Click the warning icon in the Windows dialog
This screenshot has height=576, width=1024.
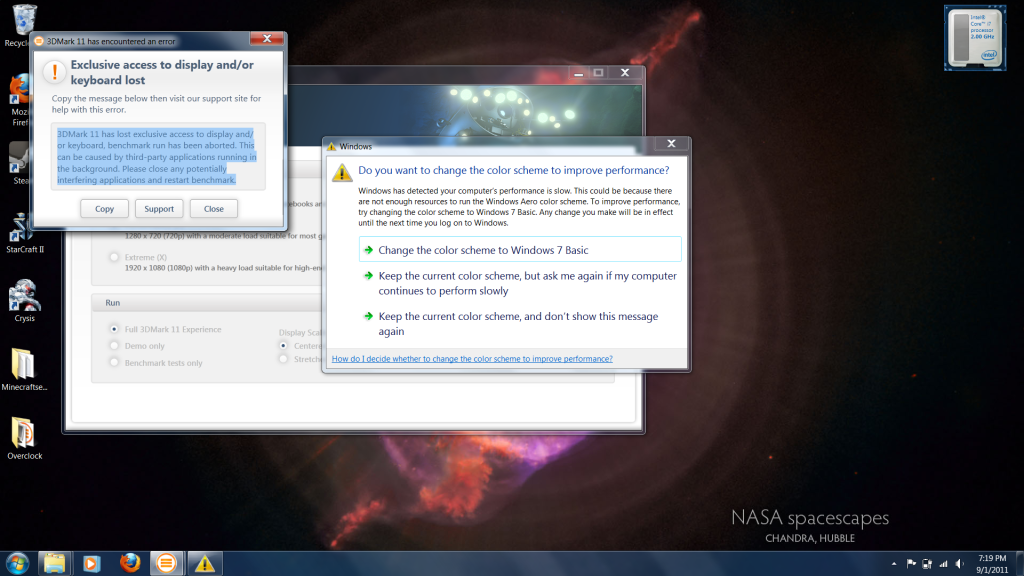tap(342, 173)
